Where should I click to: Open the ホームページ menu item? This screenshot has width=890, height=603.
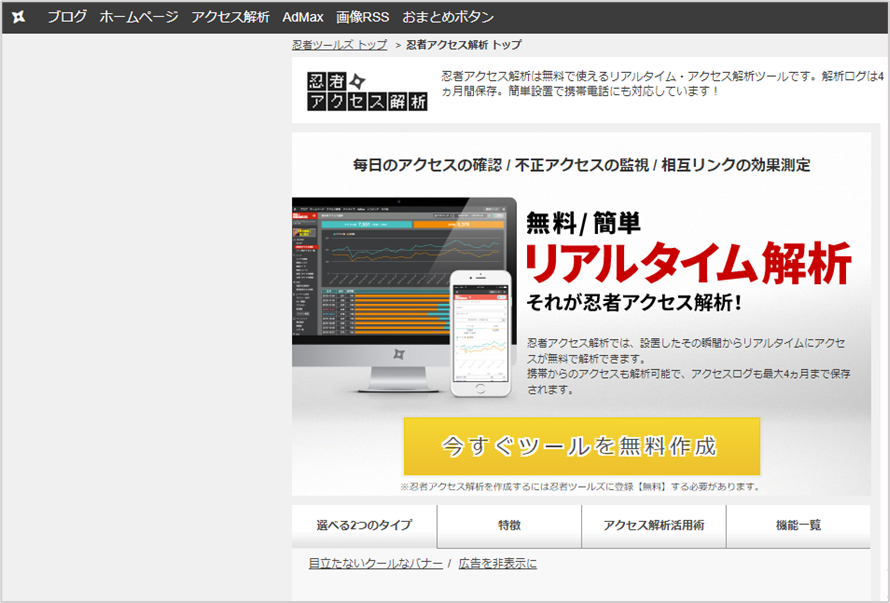(139, 17)
